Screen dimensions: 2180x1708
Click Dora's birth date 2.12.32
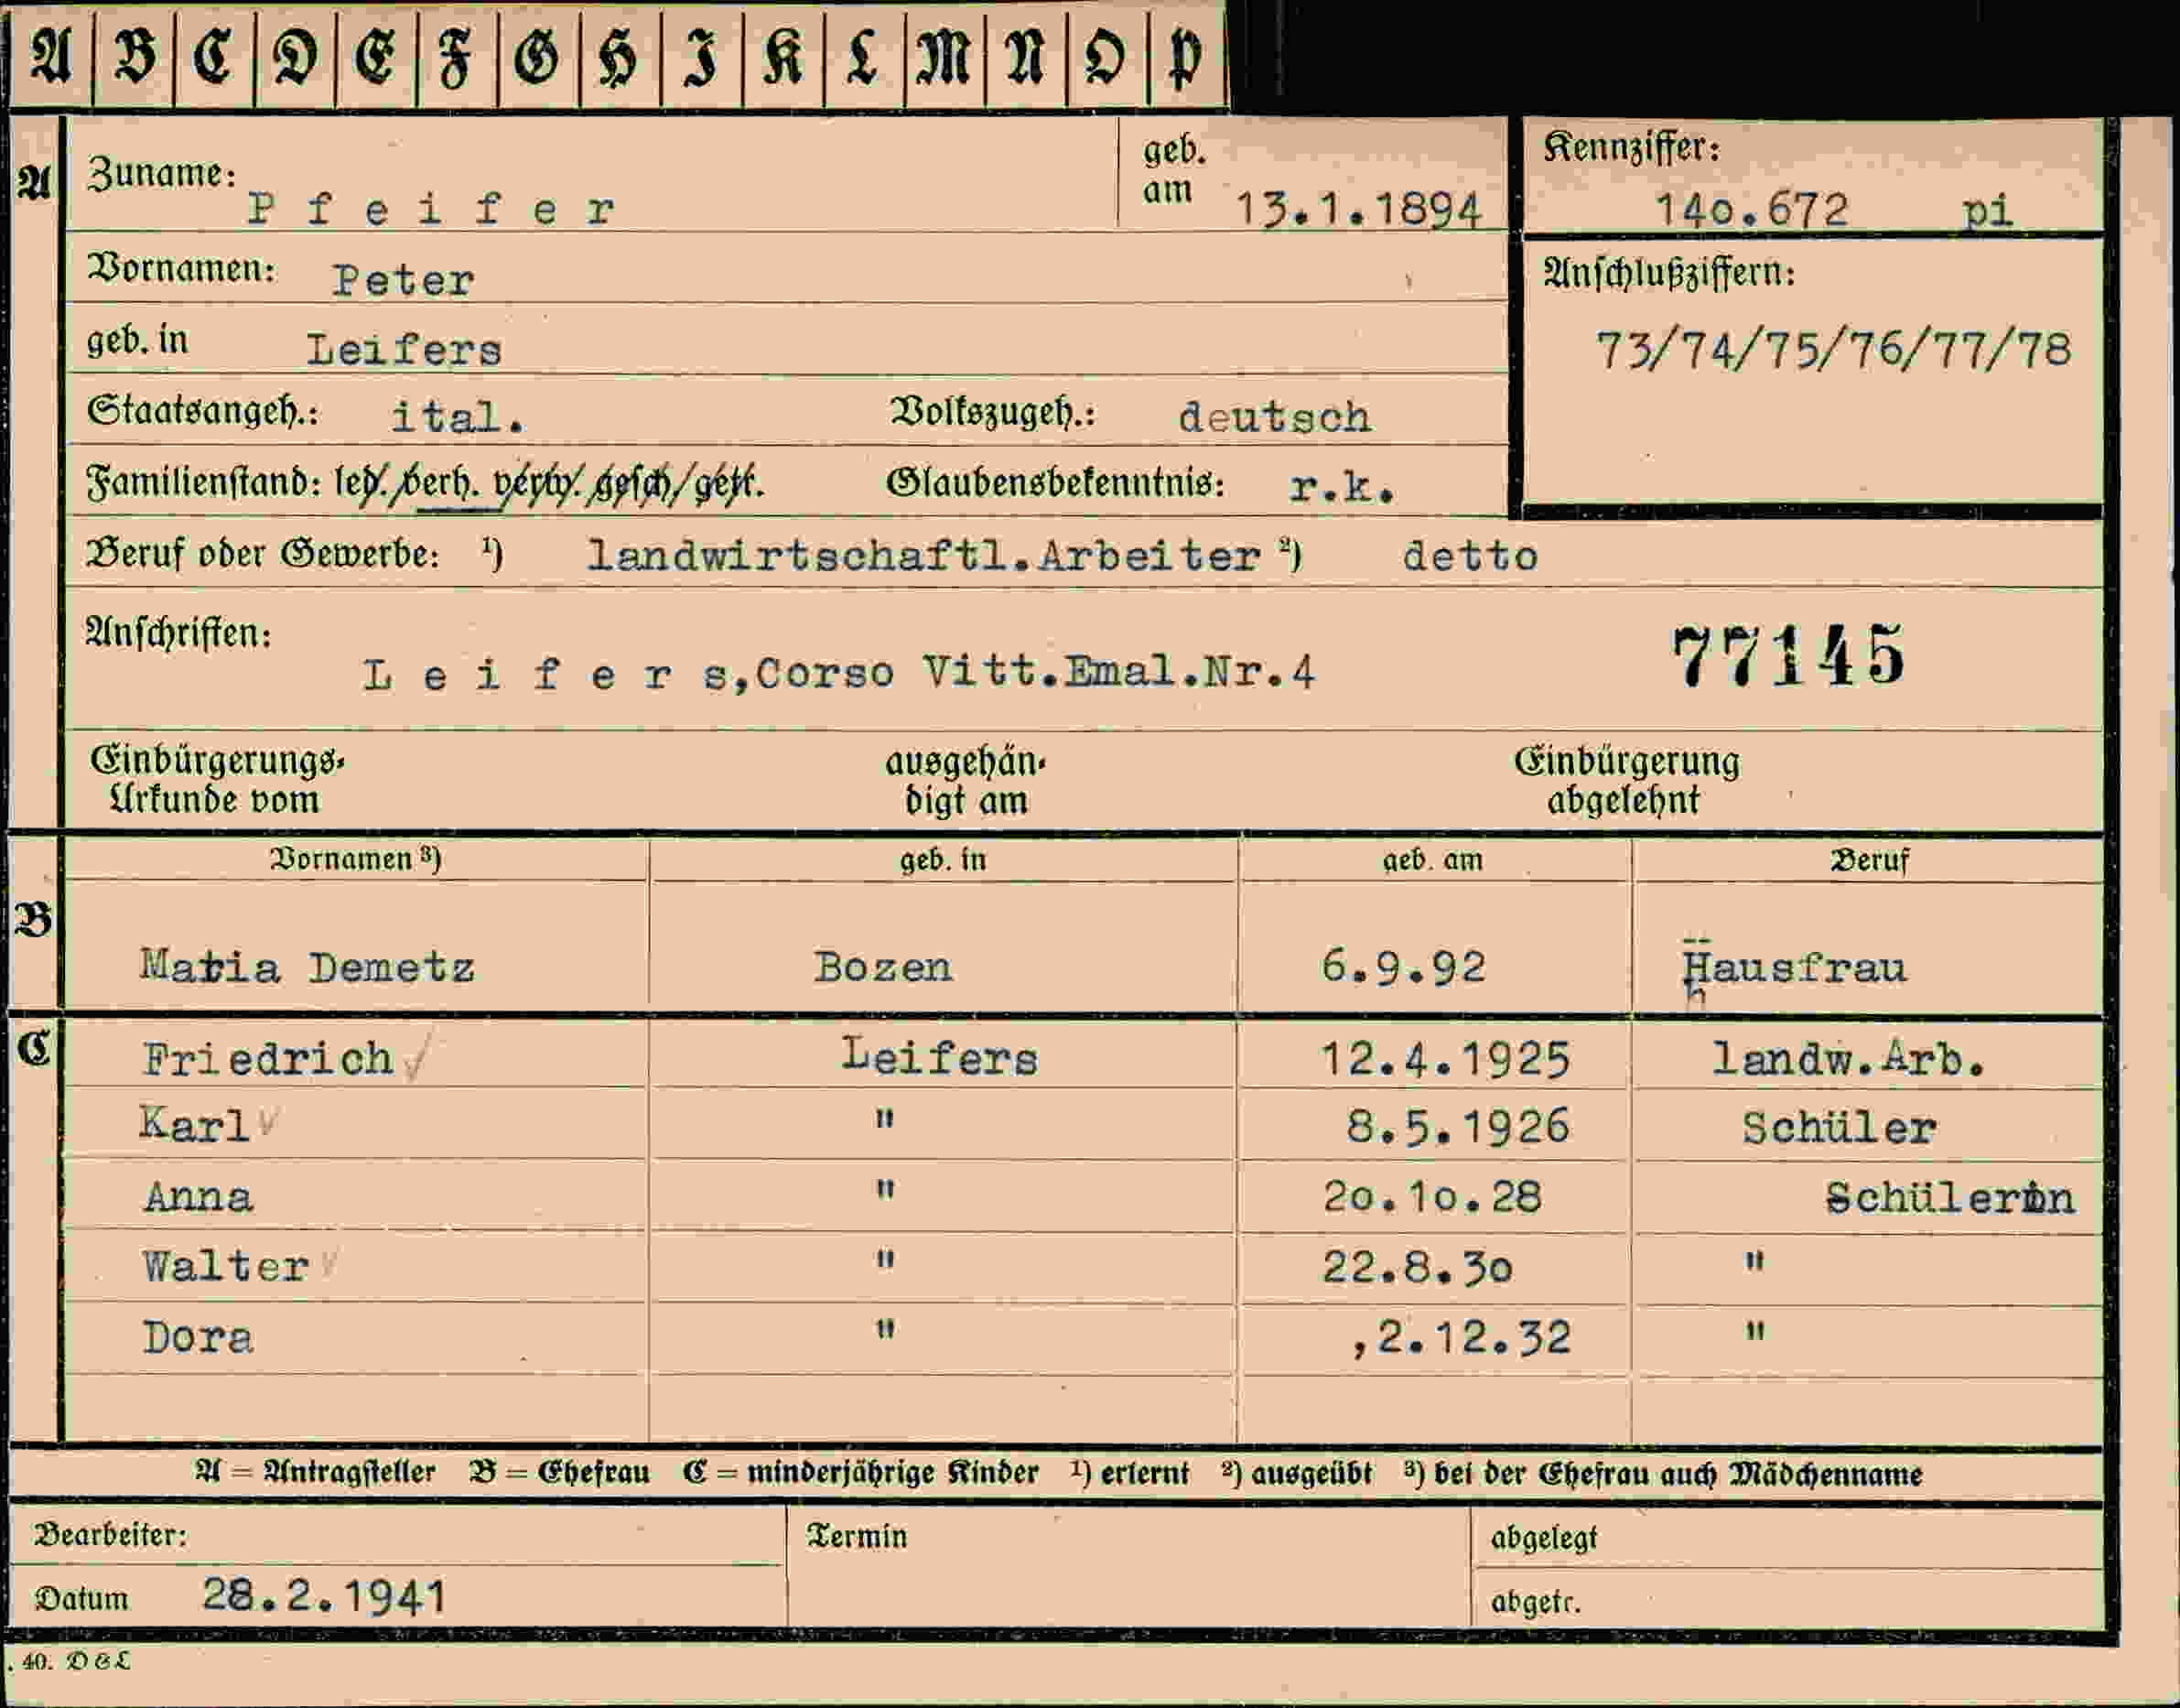[1474, 1338]
